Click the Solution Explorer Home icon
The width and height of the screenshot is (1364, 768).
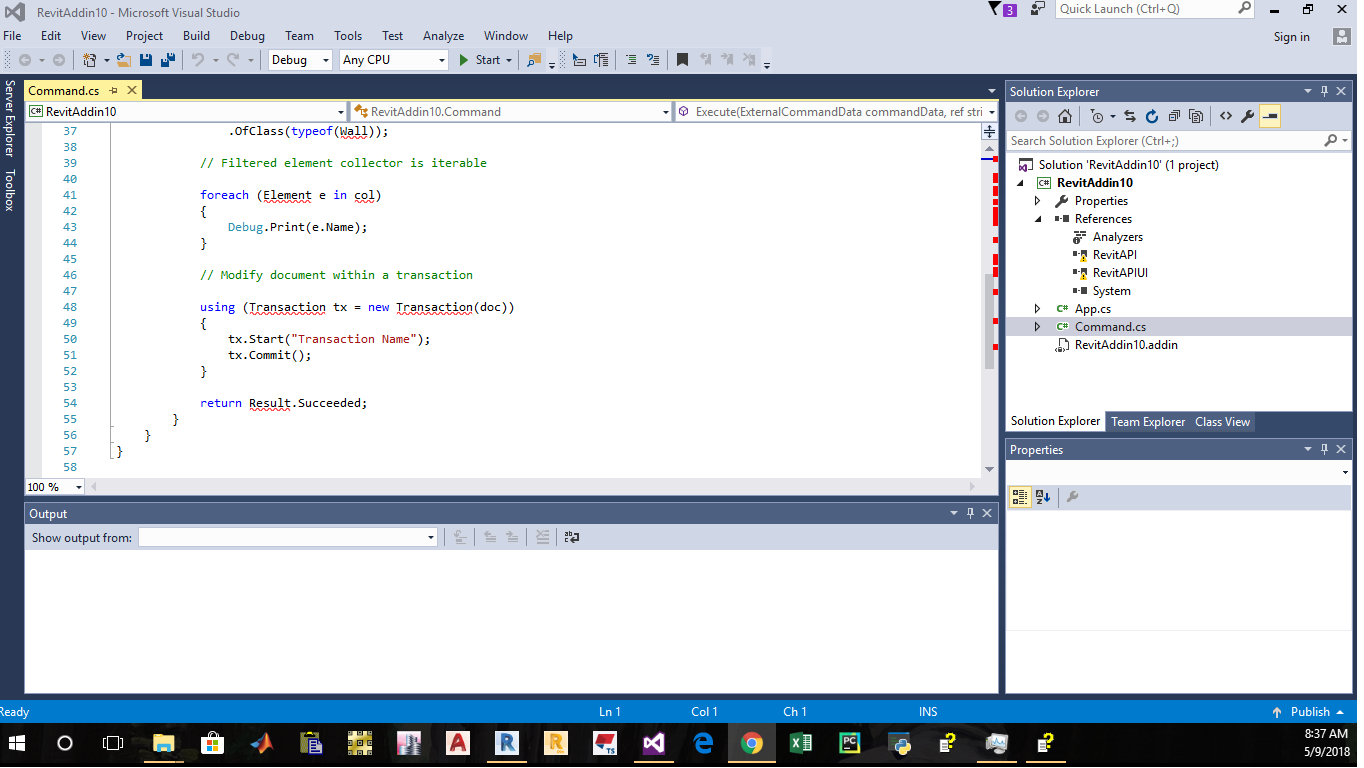[x=1064, y=116]
